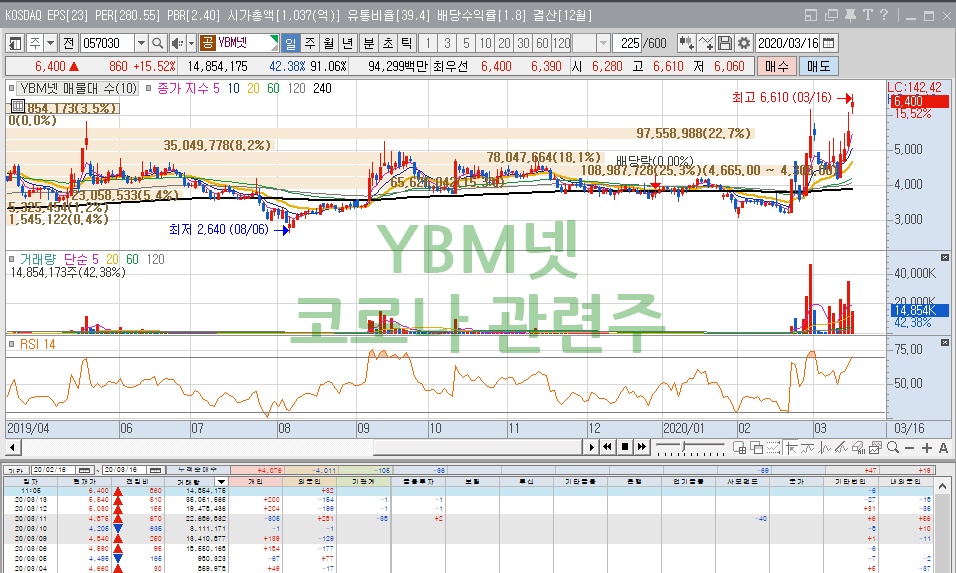Click the save floppy disk icon
Screen dimensions: 956x573
coord(724,43)
